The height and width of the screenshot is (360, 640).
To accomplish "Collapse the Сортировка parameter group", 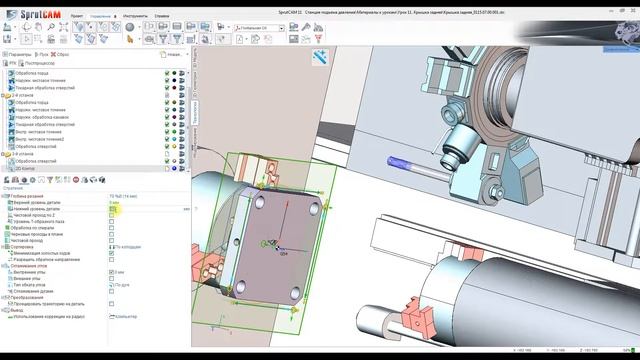I will 3,247.
